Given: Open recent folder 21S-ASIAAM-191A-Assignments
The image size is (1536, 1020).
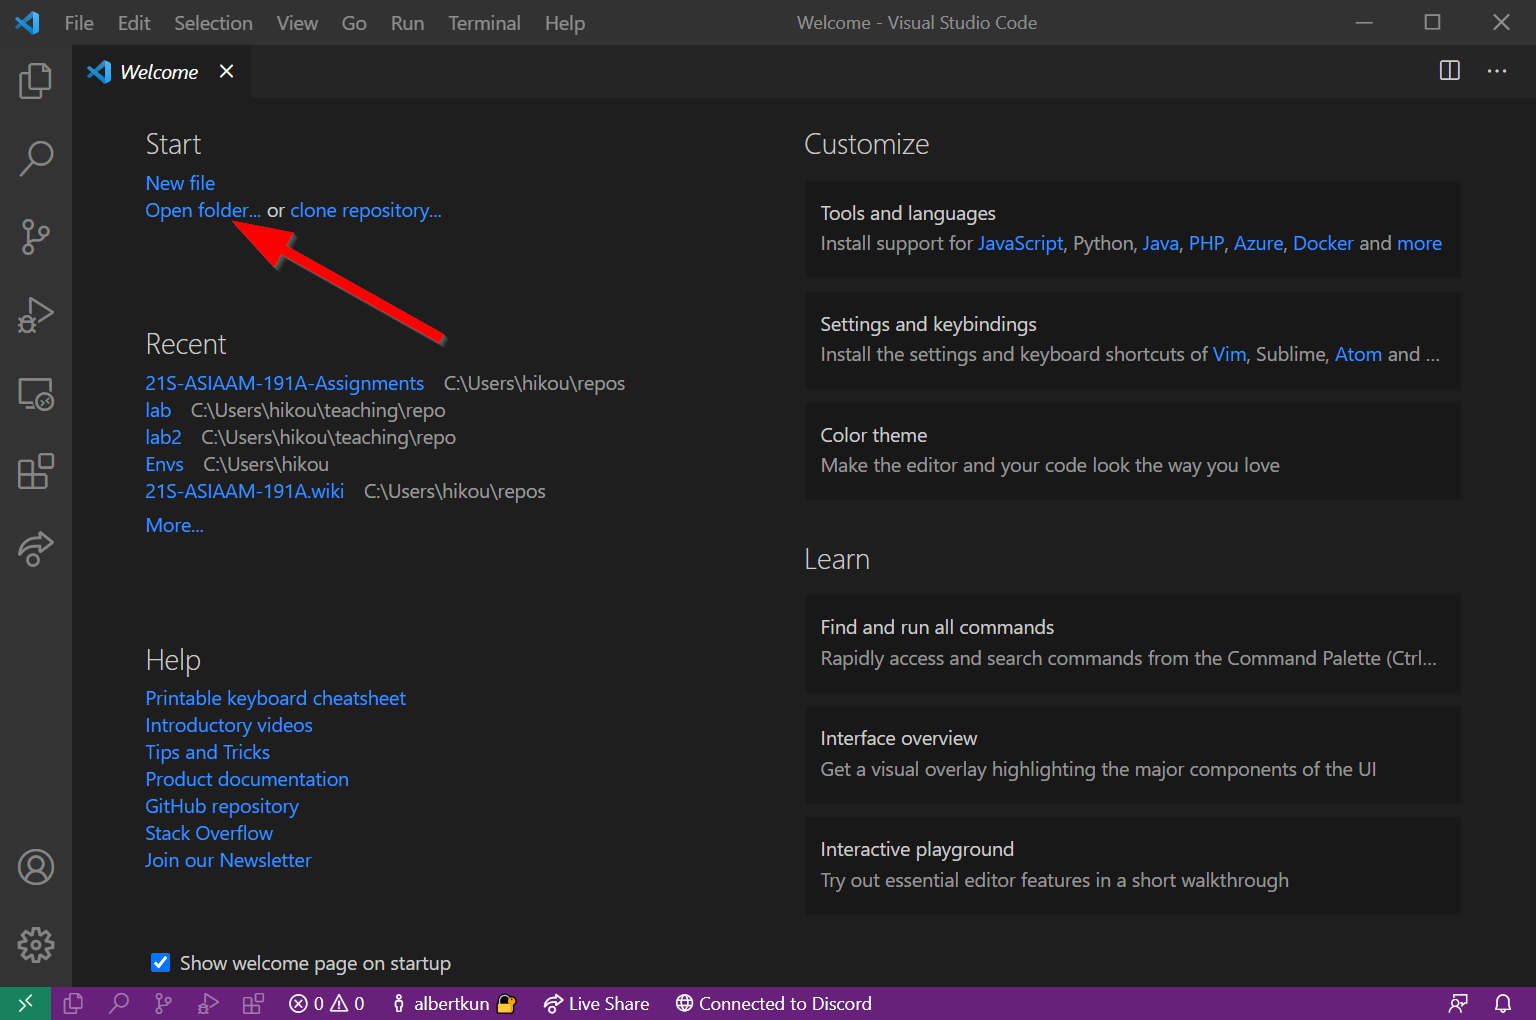Looking at the screenshot, I should click(x=284, y=383).
